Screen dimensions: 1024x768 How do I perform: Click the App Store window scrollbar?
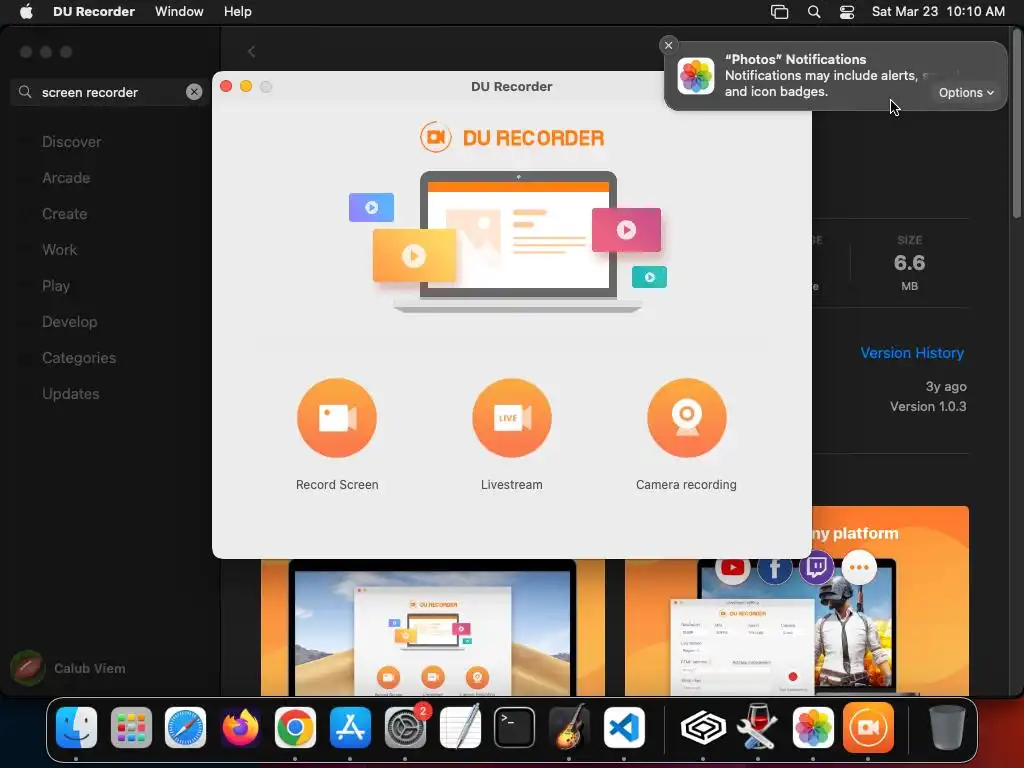1017,124
